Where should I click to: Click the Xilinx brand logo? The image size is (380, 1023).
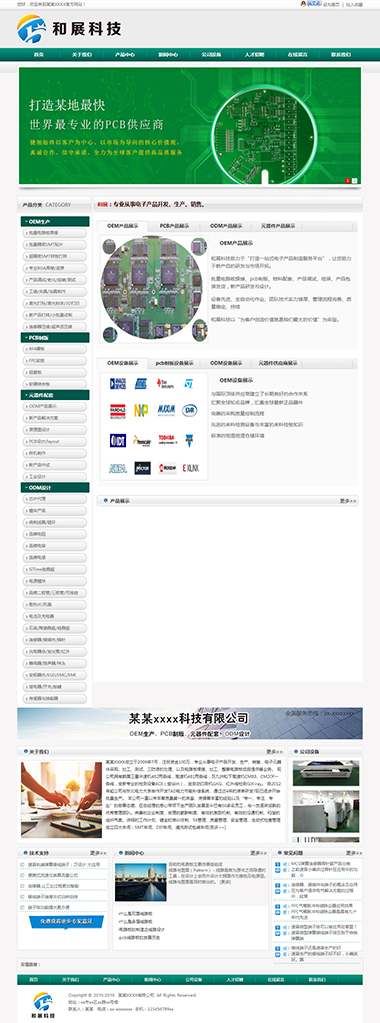pos(190,468)
